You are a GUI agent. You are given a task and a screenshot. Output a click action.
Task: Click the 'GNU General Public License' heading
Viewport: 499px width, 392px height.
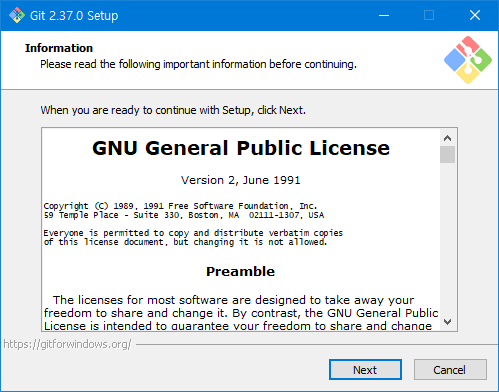click(241, 148)
